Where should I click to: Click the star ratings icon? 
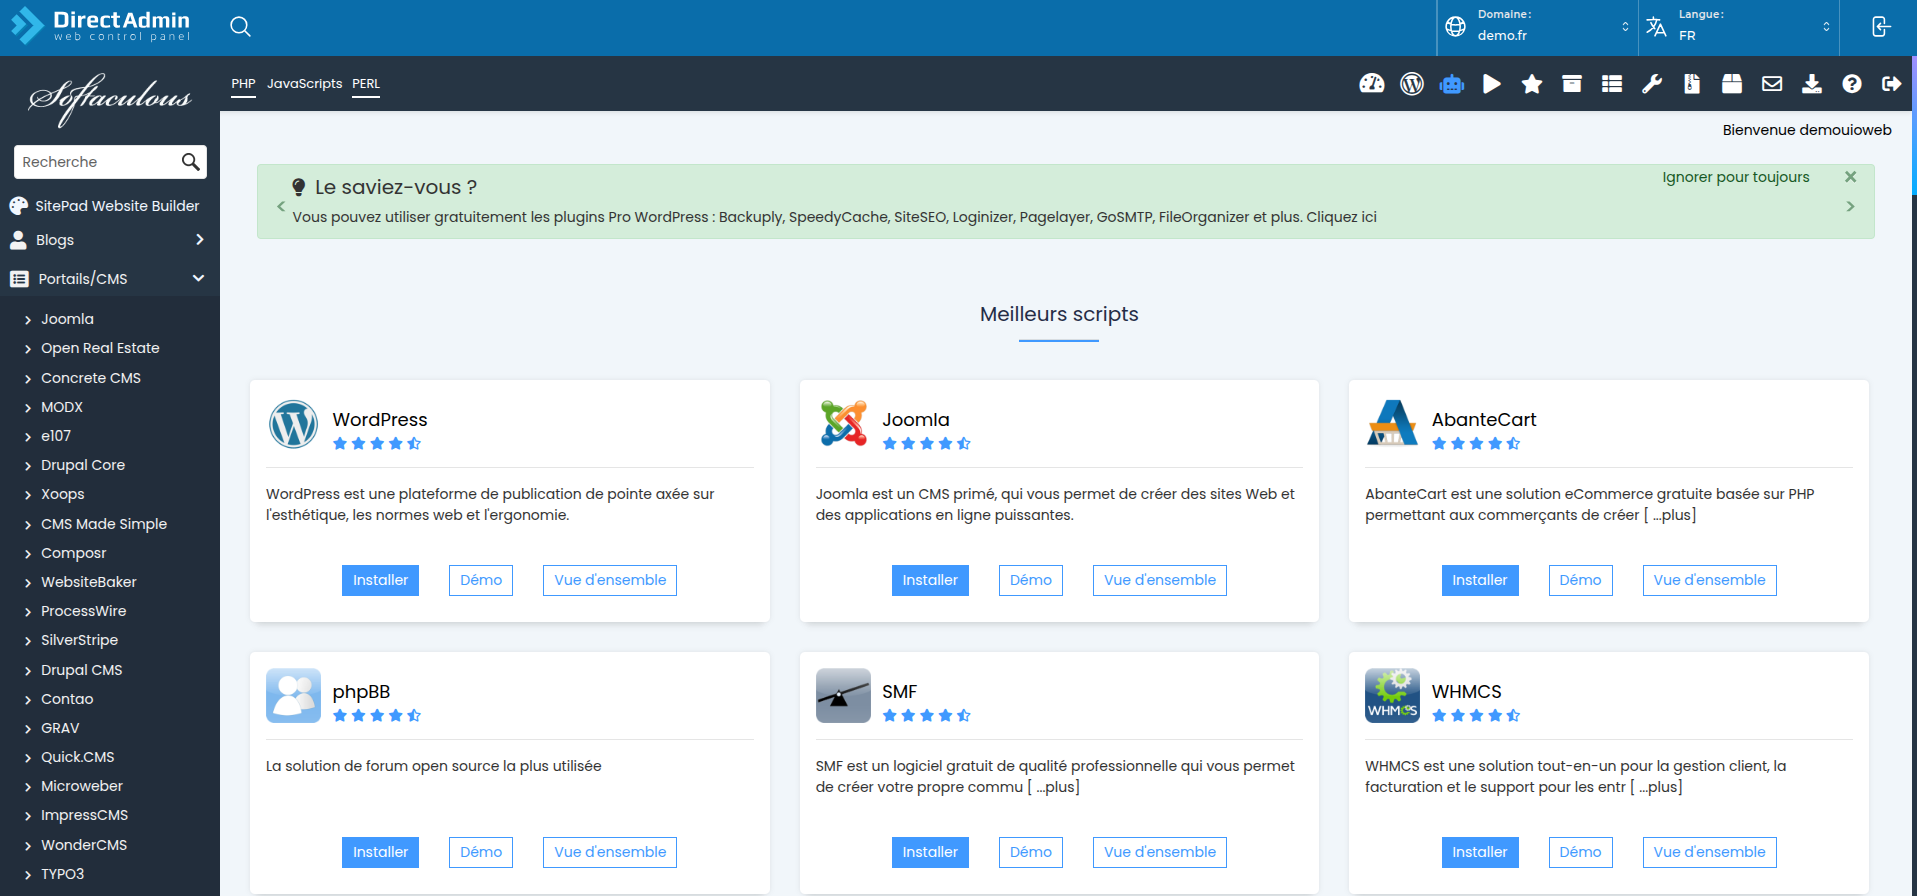pyautogui.click(x=1532, y=84)
